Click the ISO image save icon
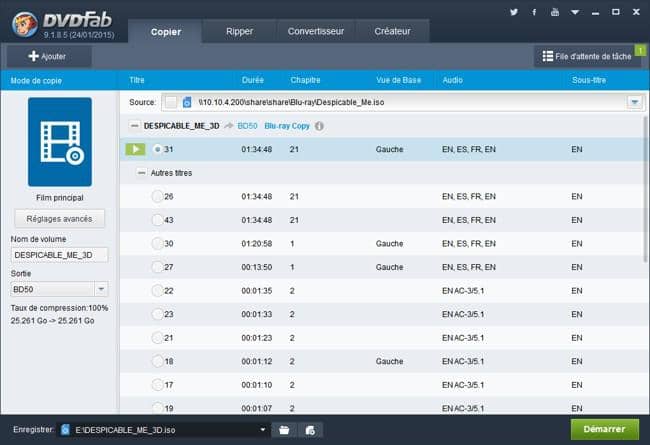This screenshot has height=445, width=650. [310, 430]
